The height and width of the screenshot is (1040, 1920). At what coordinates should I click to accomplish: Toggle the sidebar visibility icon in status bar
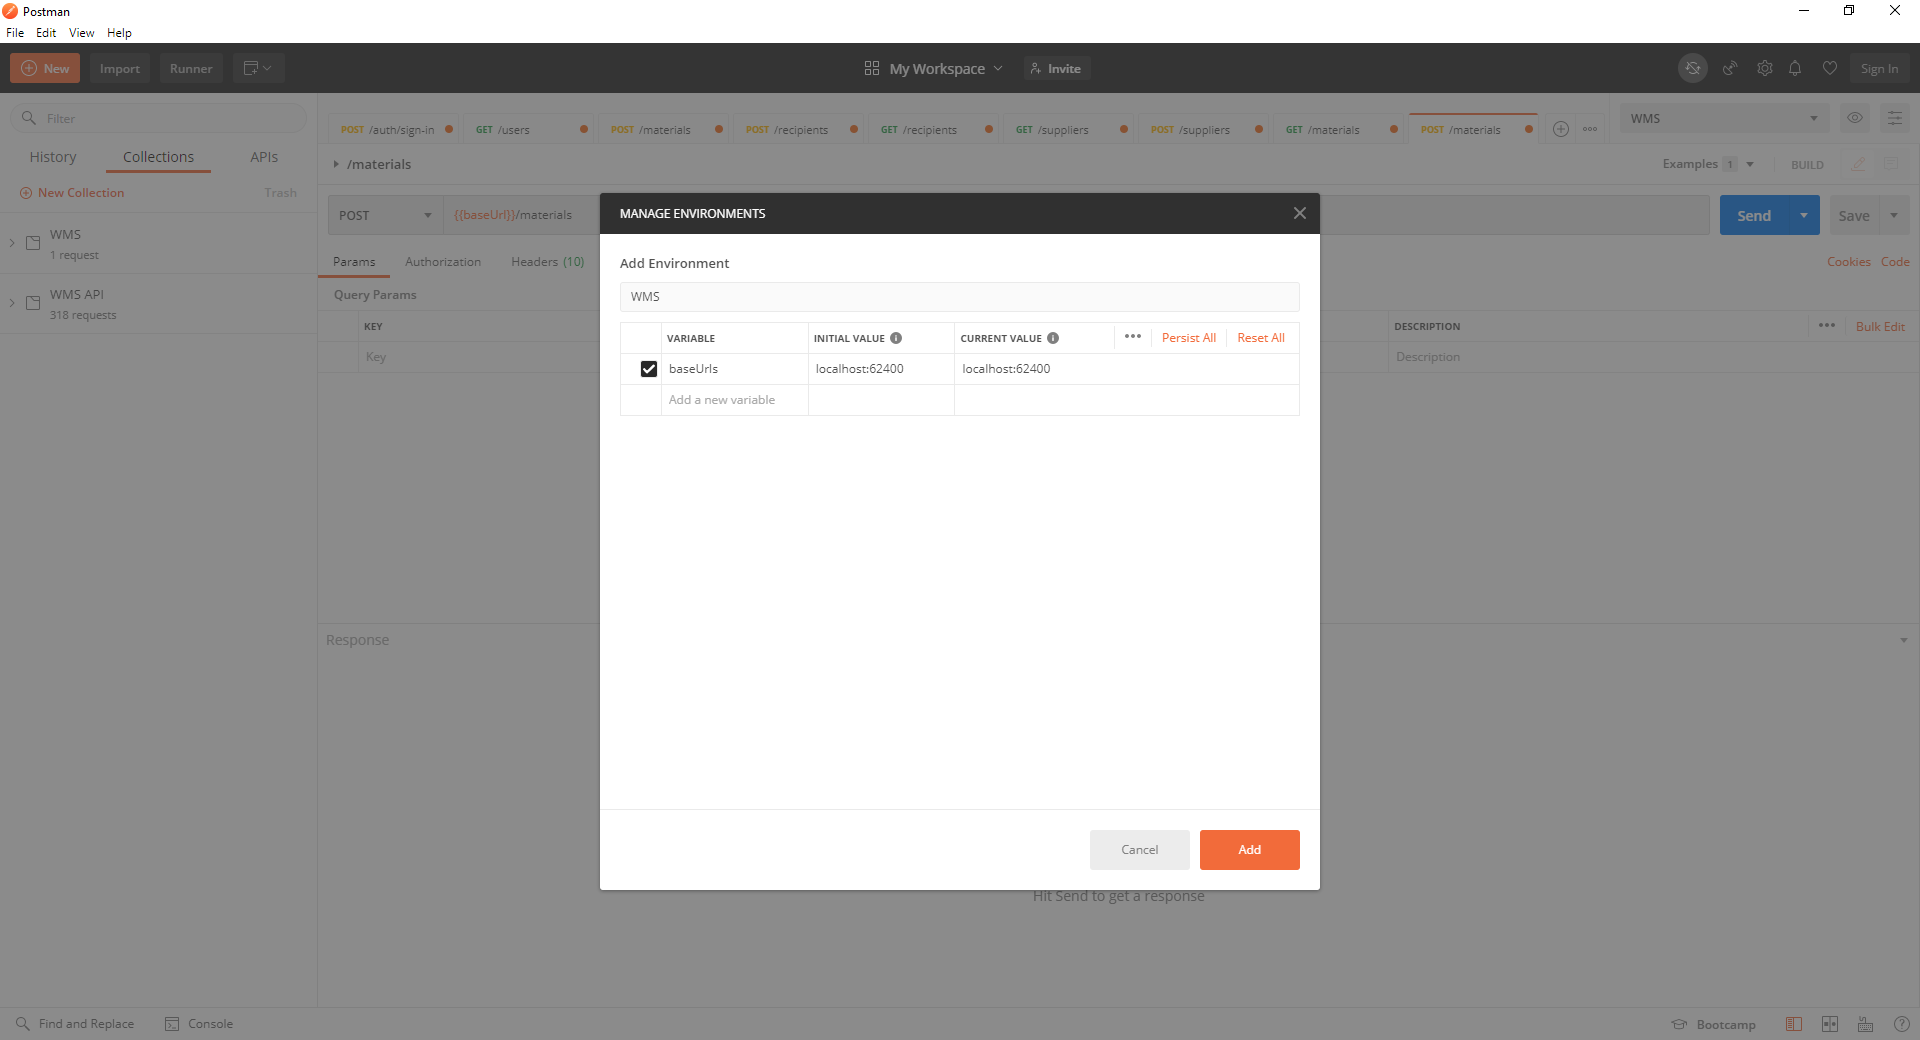1794,1024
